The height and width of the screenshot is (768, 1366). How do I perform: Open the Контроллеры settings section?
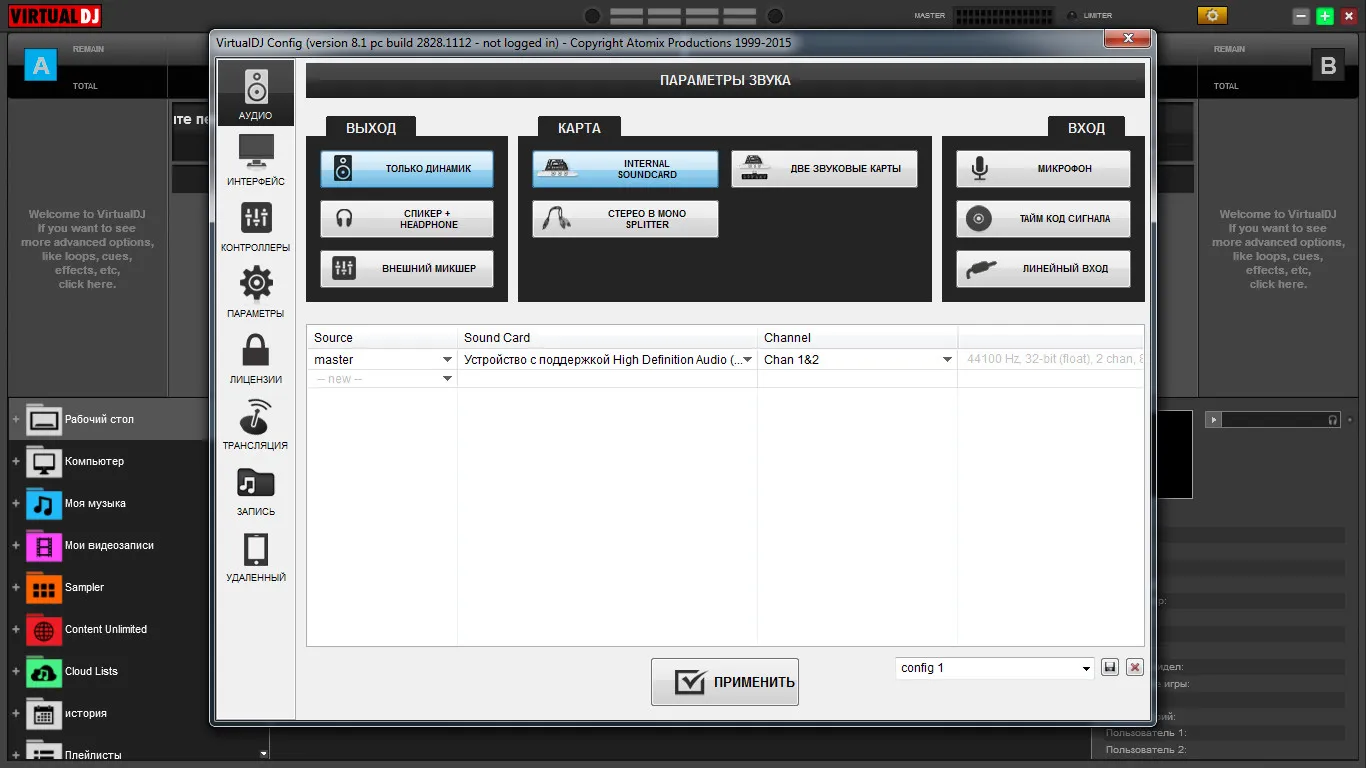click(256, 225)
